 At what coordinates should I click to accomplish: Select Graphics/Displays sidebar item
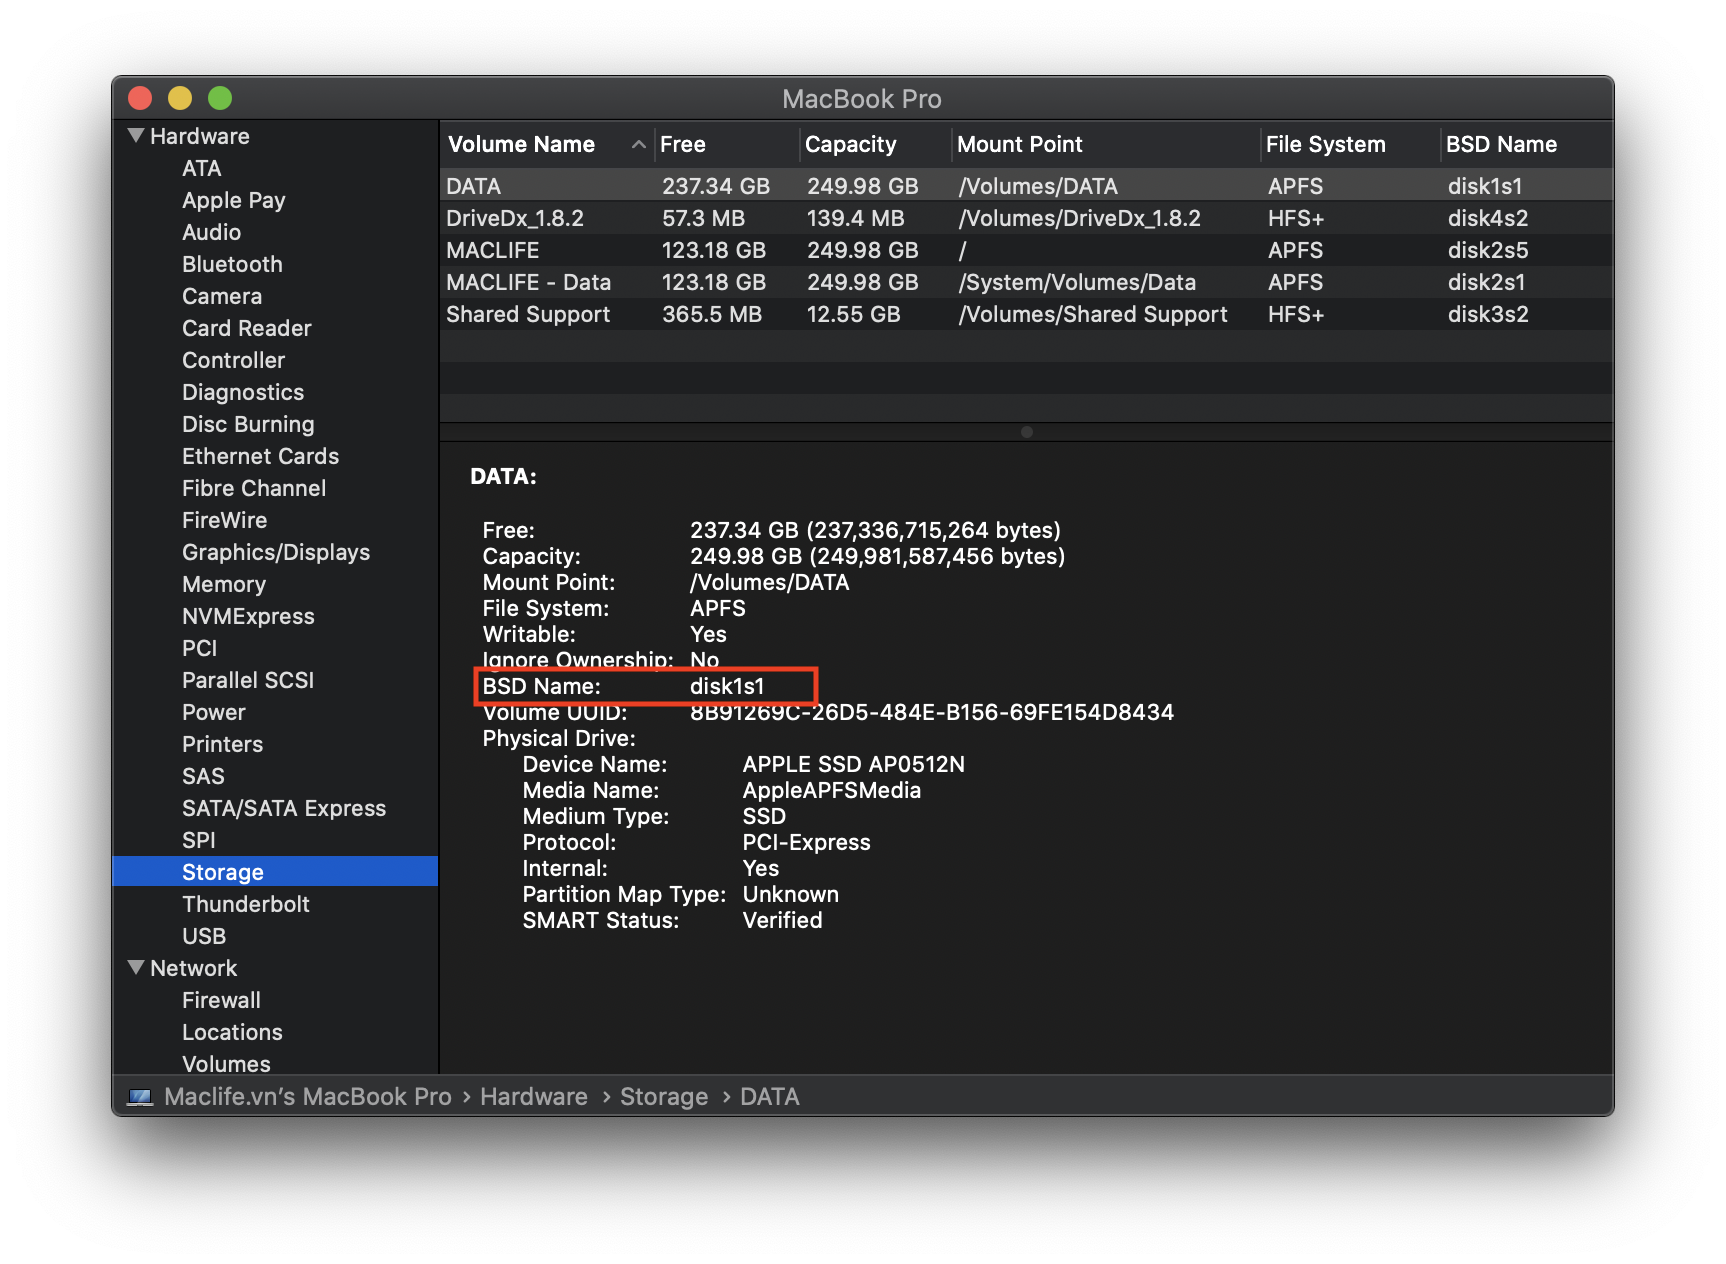tap(275, 552)
